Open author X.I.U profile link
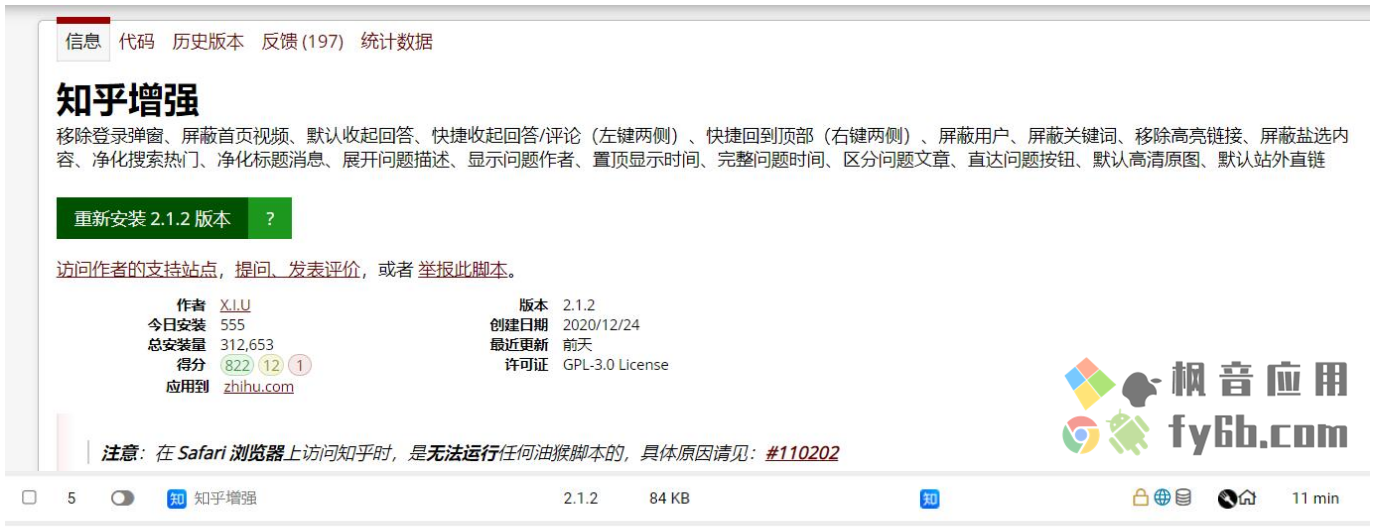The image size is (1375, 532). [235, 305]
